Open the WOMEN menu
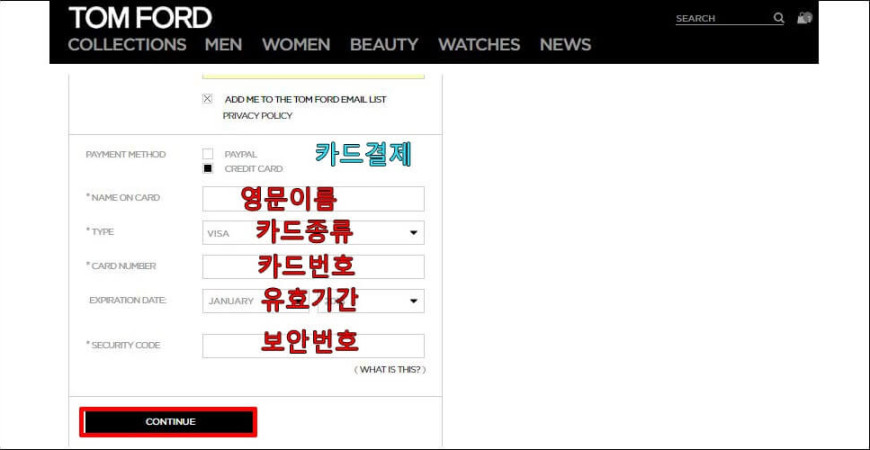Image resolution: width=870 pixels, height=450 pixels. (x=296, y=44)
